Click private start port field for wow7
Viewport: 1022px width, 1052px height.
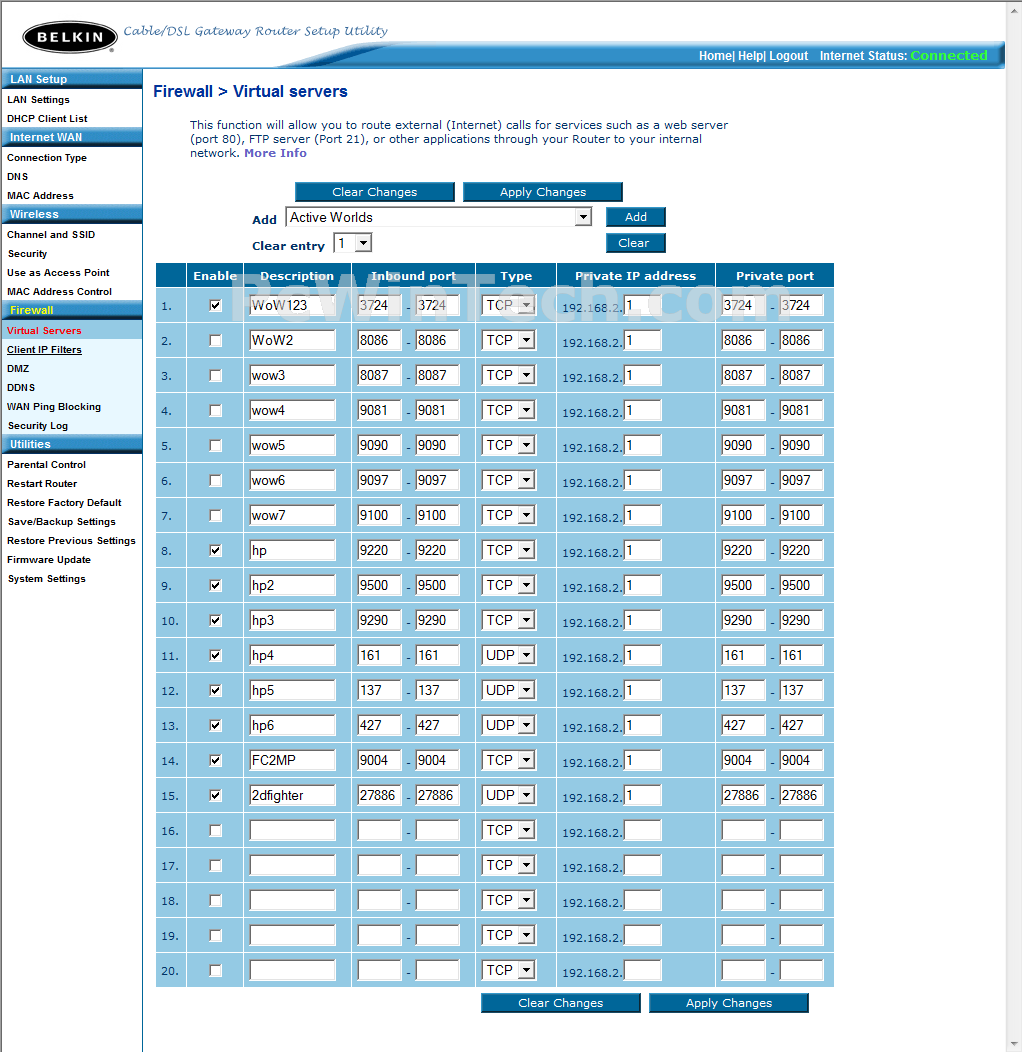click(744, 515)
